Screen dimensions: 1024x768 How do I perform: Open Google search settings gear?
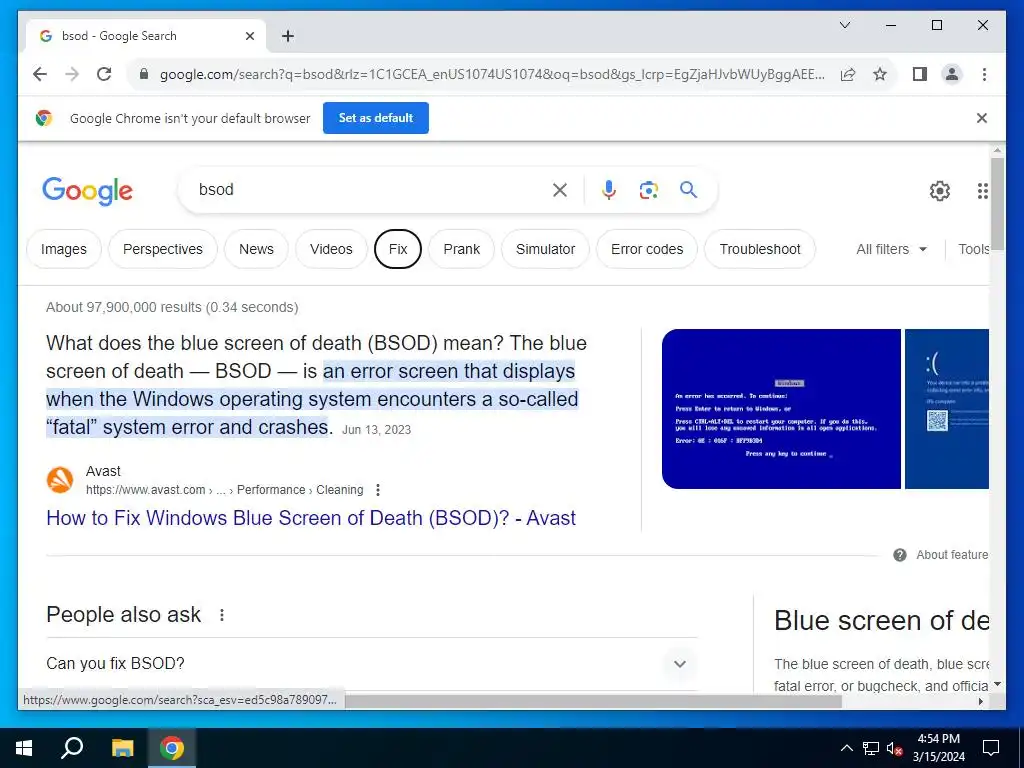[939, 191]
